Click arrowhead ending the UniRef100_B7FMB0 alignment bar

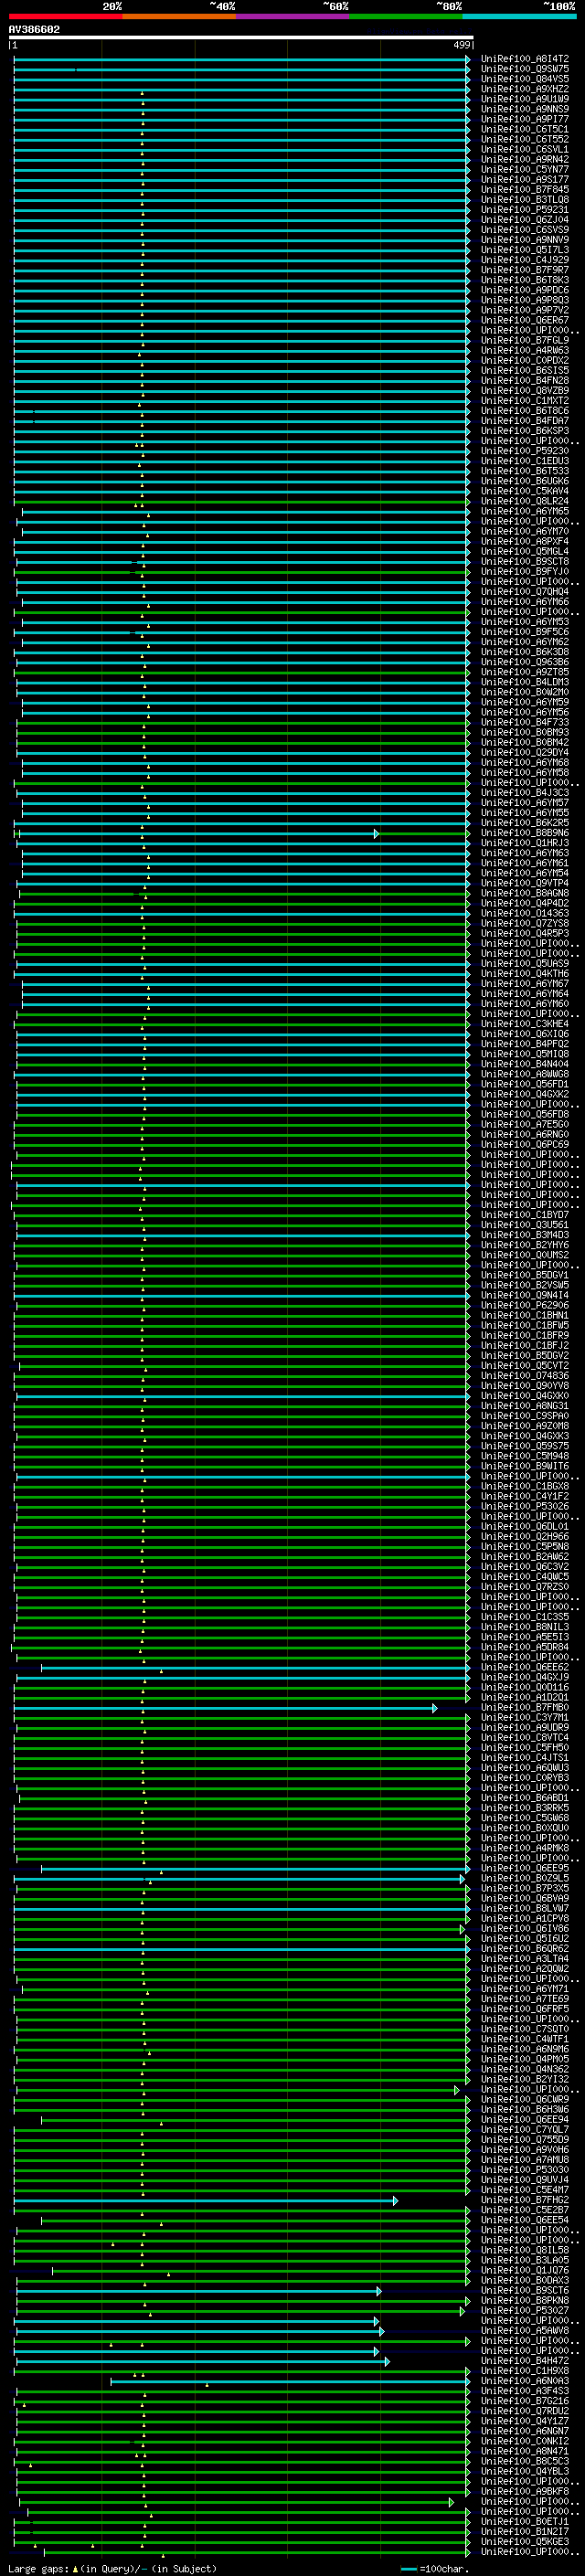pyautogui.click(x=434, y=1708)
